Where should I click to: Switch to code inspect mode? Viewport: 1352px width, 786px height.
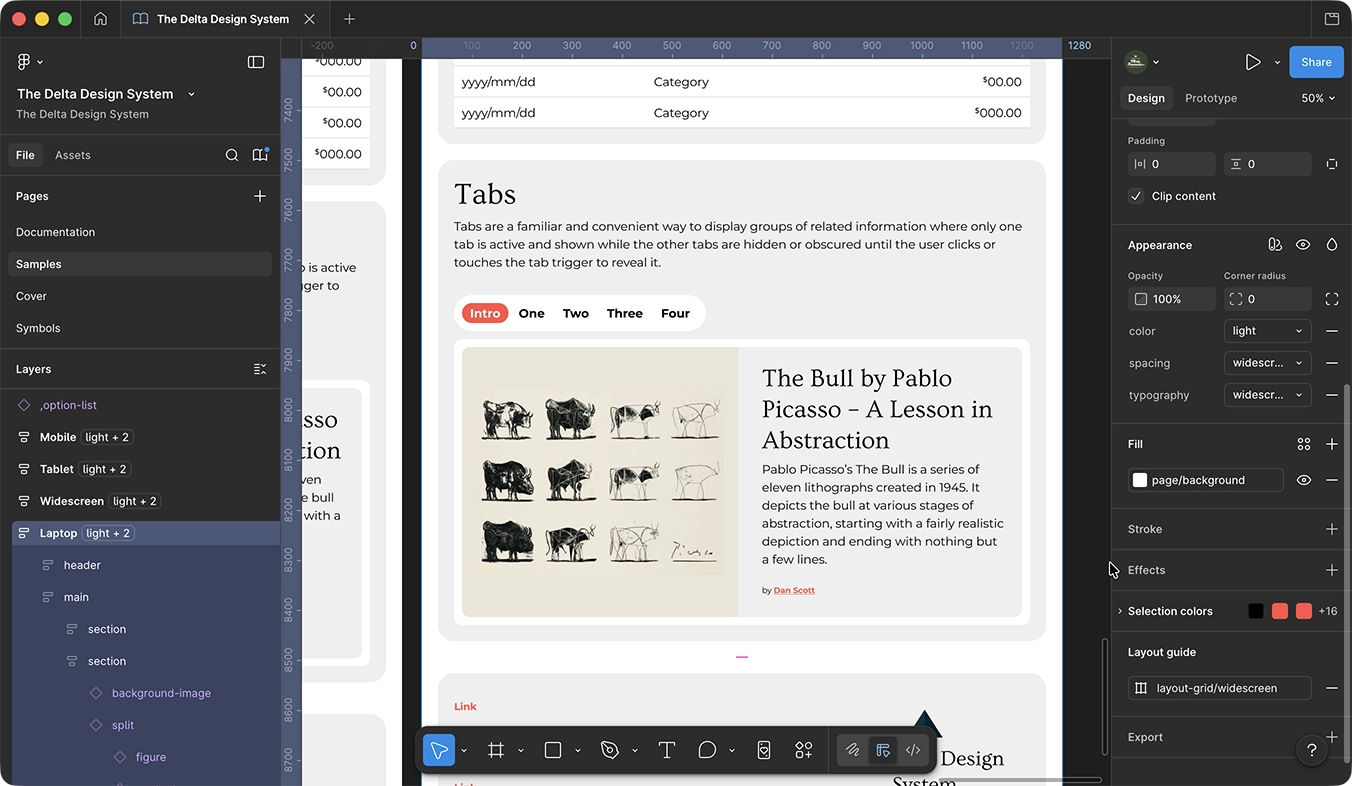coord(912,750)
